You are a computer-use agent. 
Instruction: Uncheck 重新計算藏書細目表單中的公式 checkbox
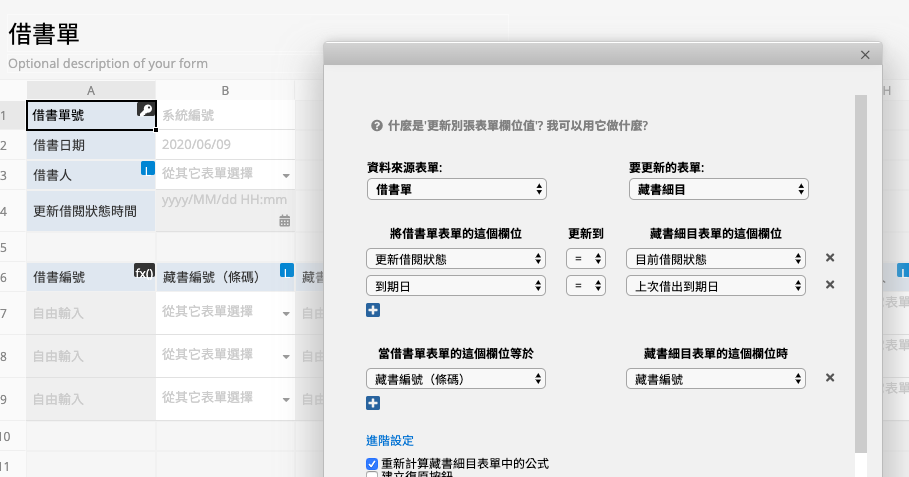pyautogui.click(x=372, y=464)
